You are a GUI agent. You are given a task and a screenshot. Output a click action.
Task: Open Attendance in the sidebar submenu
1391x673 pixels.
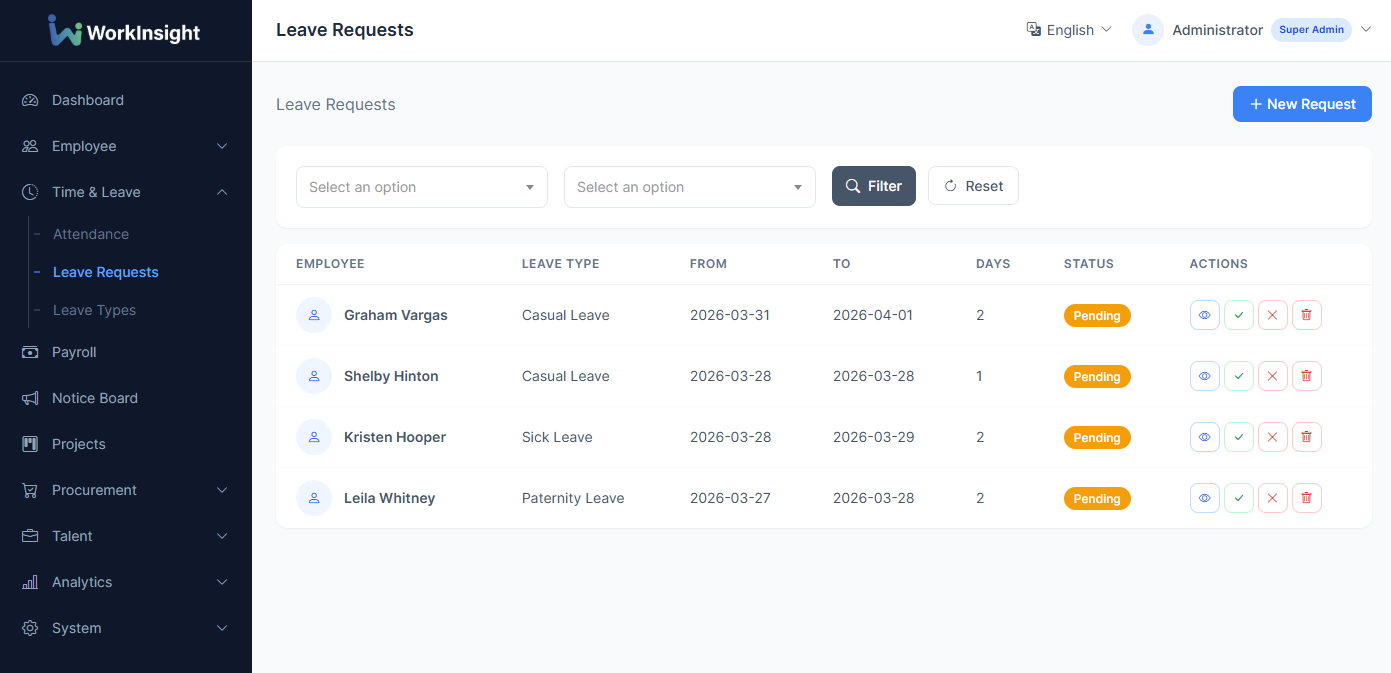[91, 234]
